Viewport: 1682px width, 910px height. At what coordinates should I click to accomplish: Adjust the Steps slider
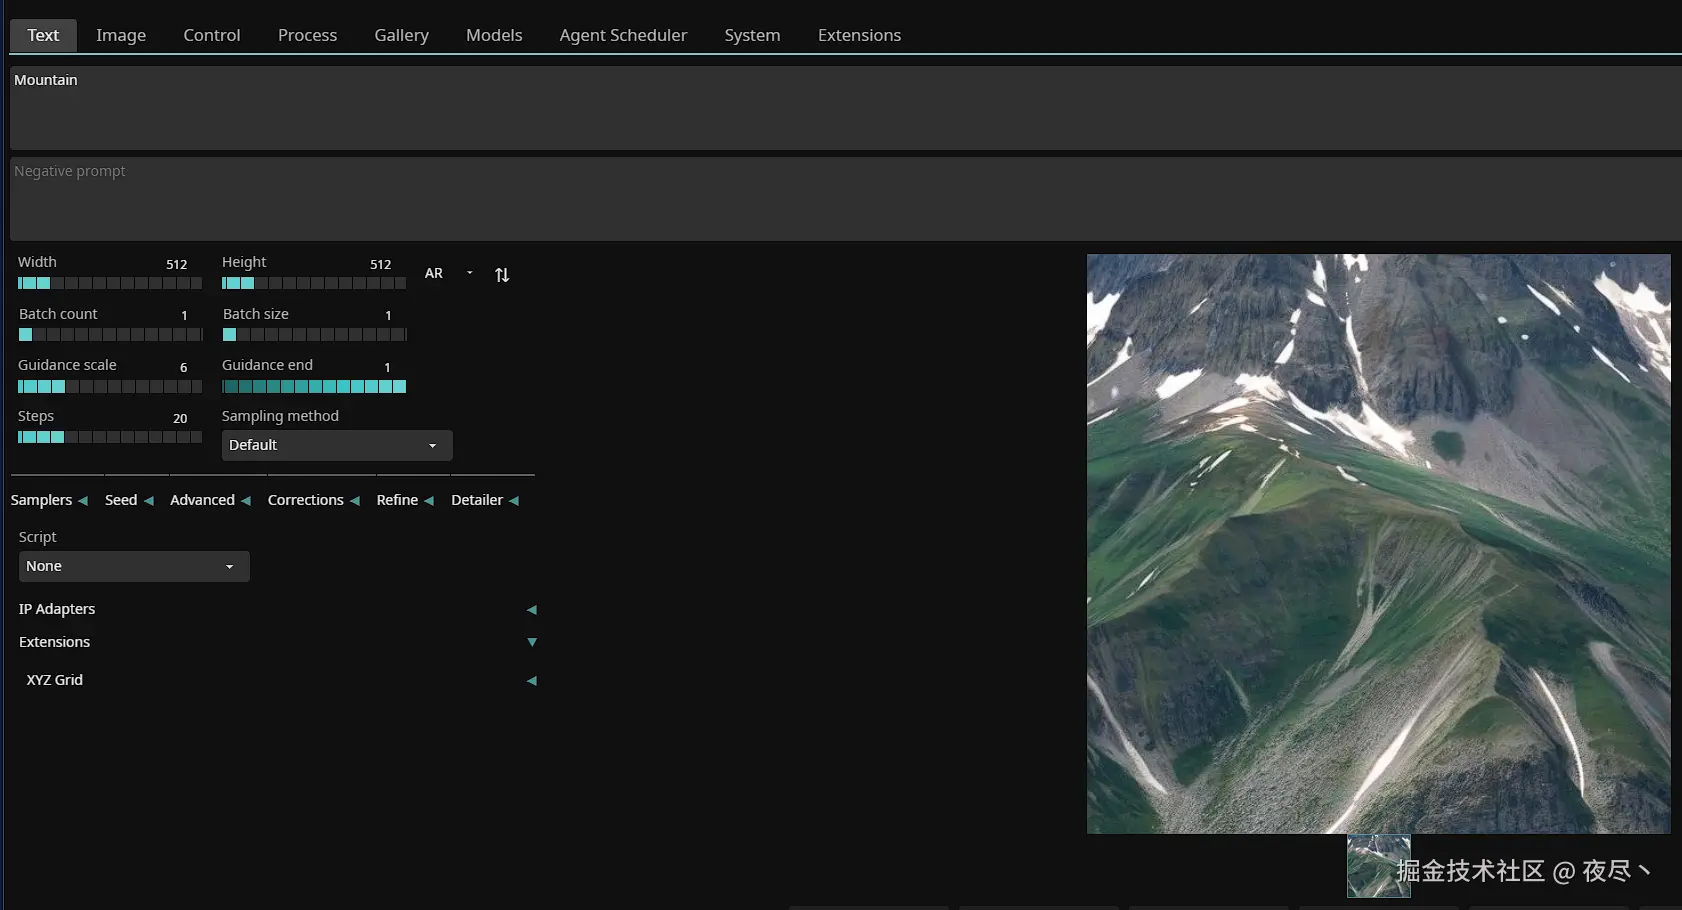[x=110, y=438]
